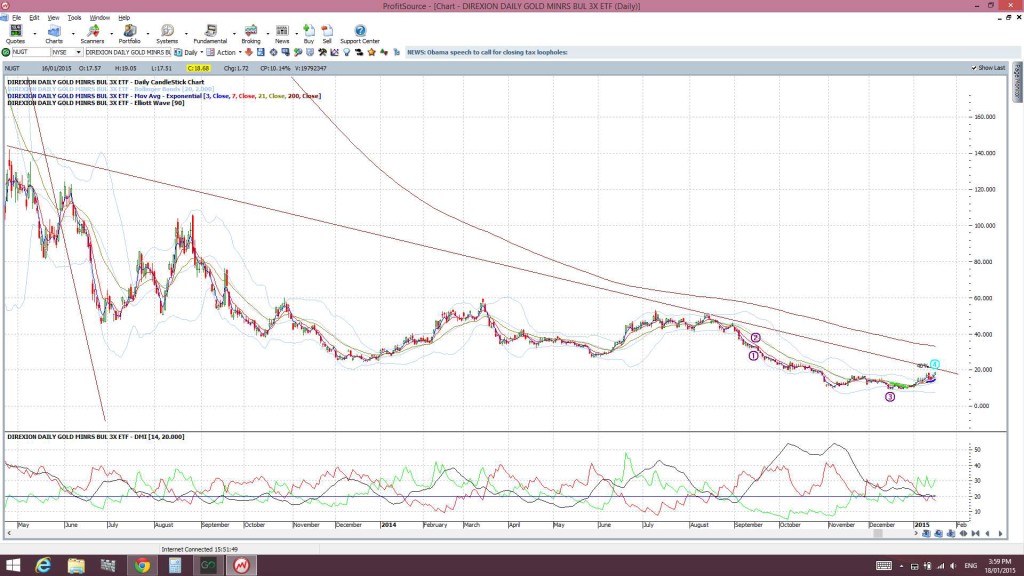The height and width of the screenshot is (576, 1024).
Task: Open the Charts toolbar button
Action: coord(54,34)
